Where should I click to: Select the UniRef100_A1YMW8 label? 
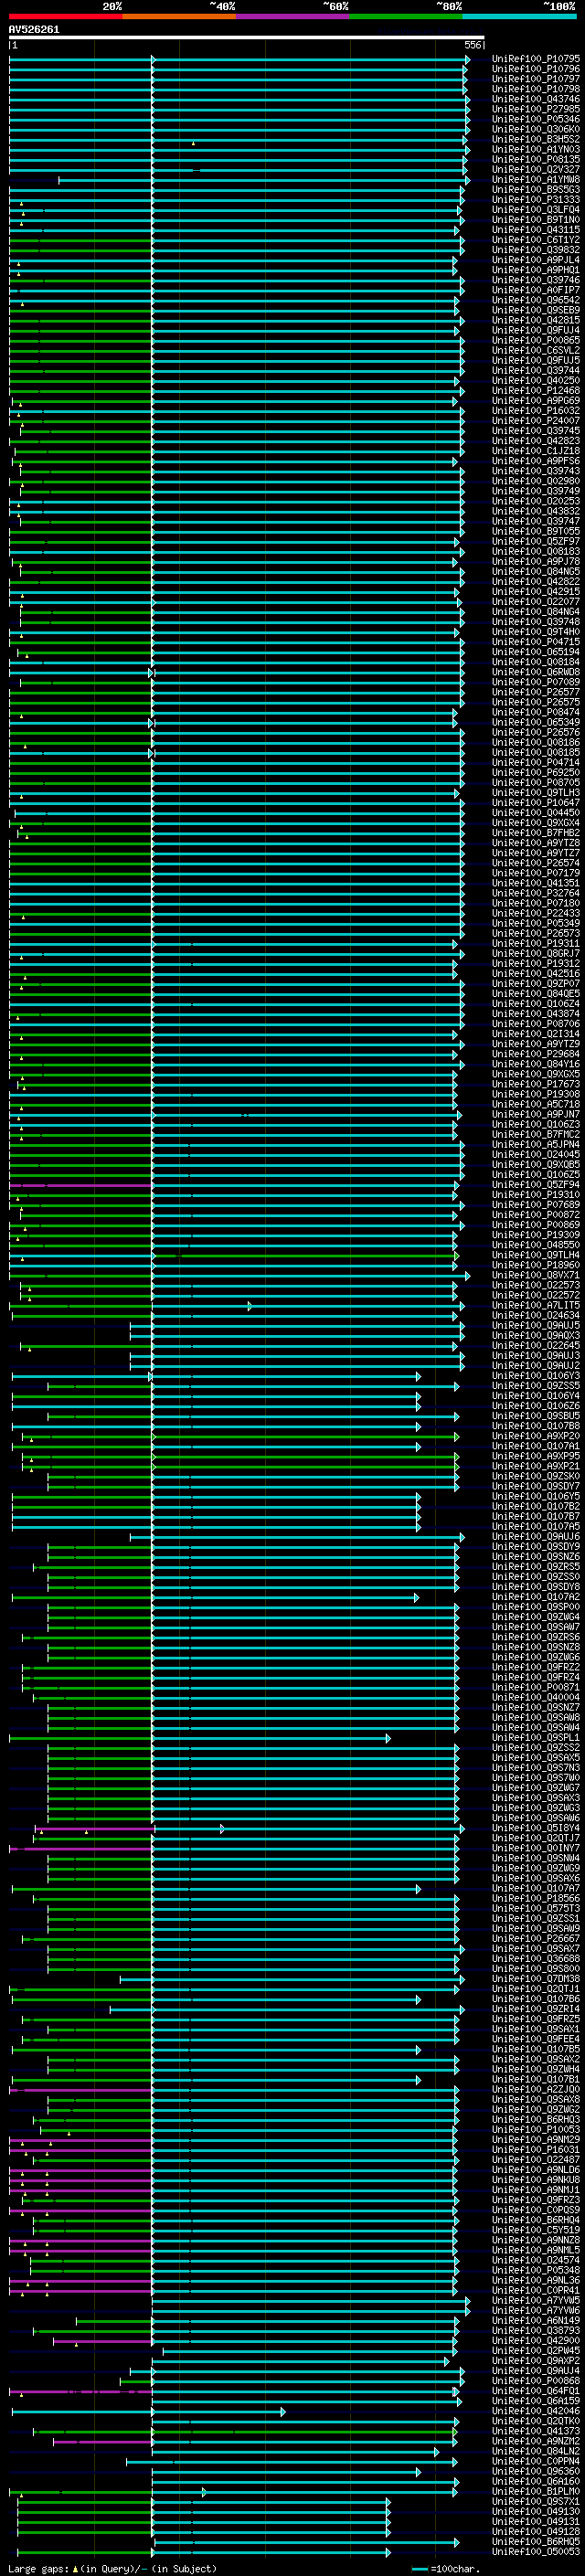[536, 179]
